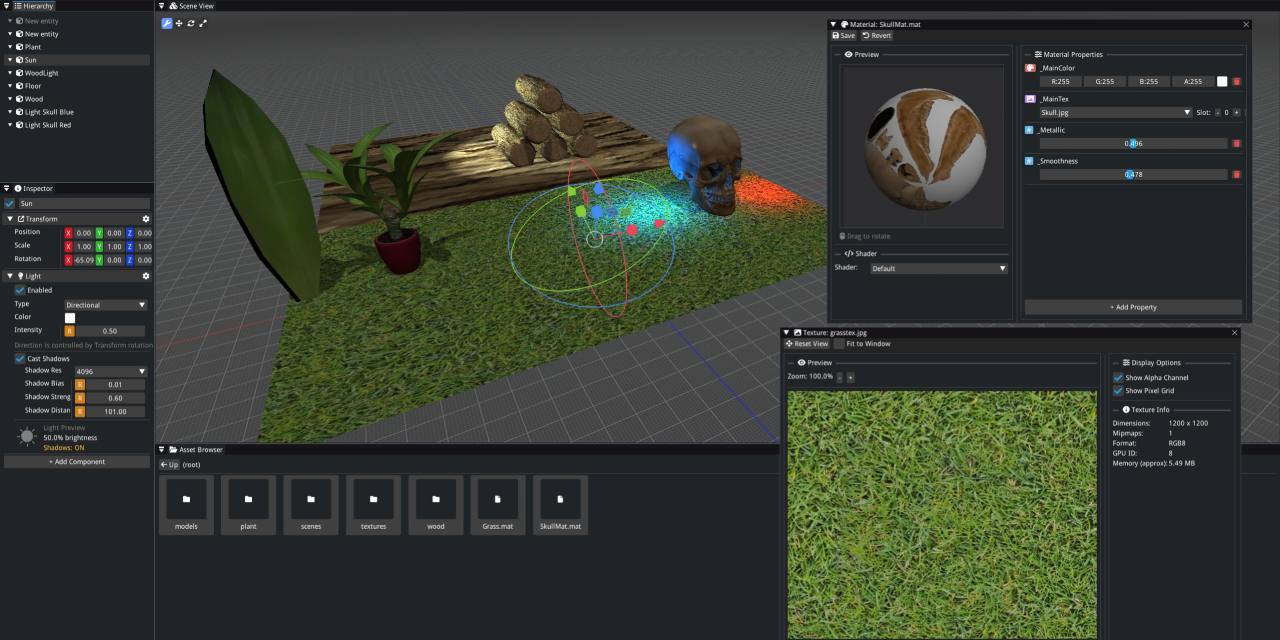Select the SkullMat.mat file
Screen dimensions: 1280x640
pos(560,505)
